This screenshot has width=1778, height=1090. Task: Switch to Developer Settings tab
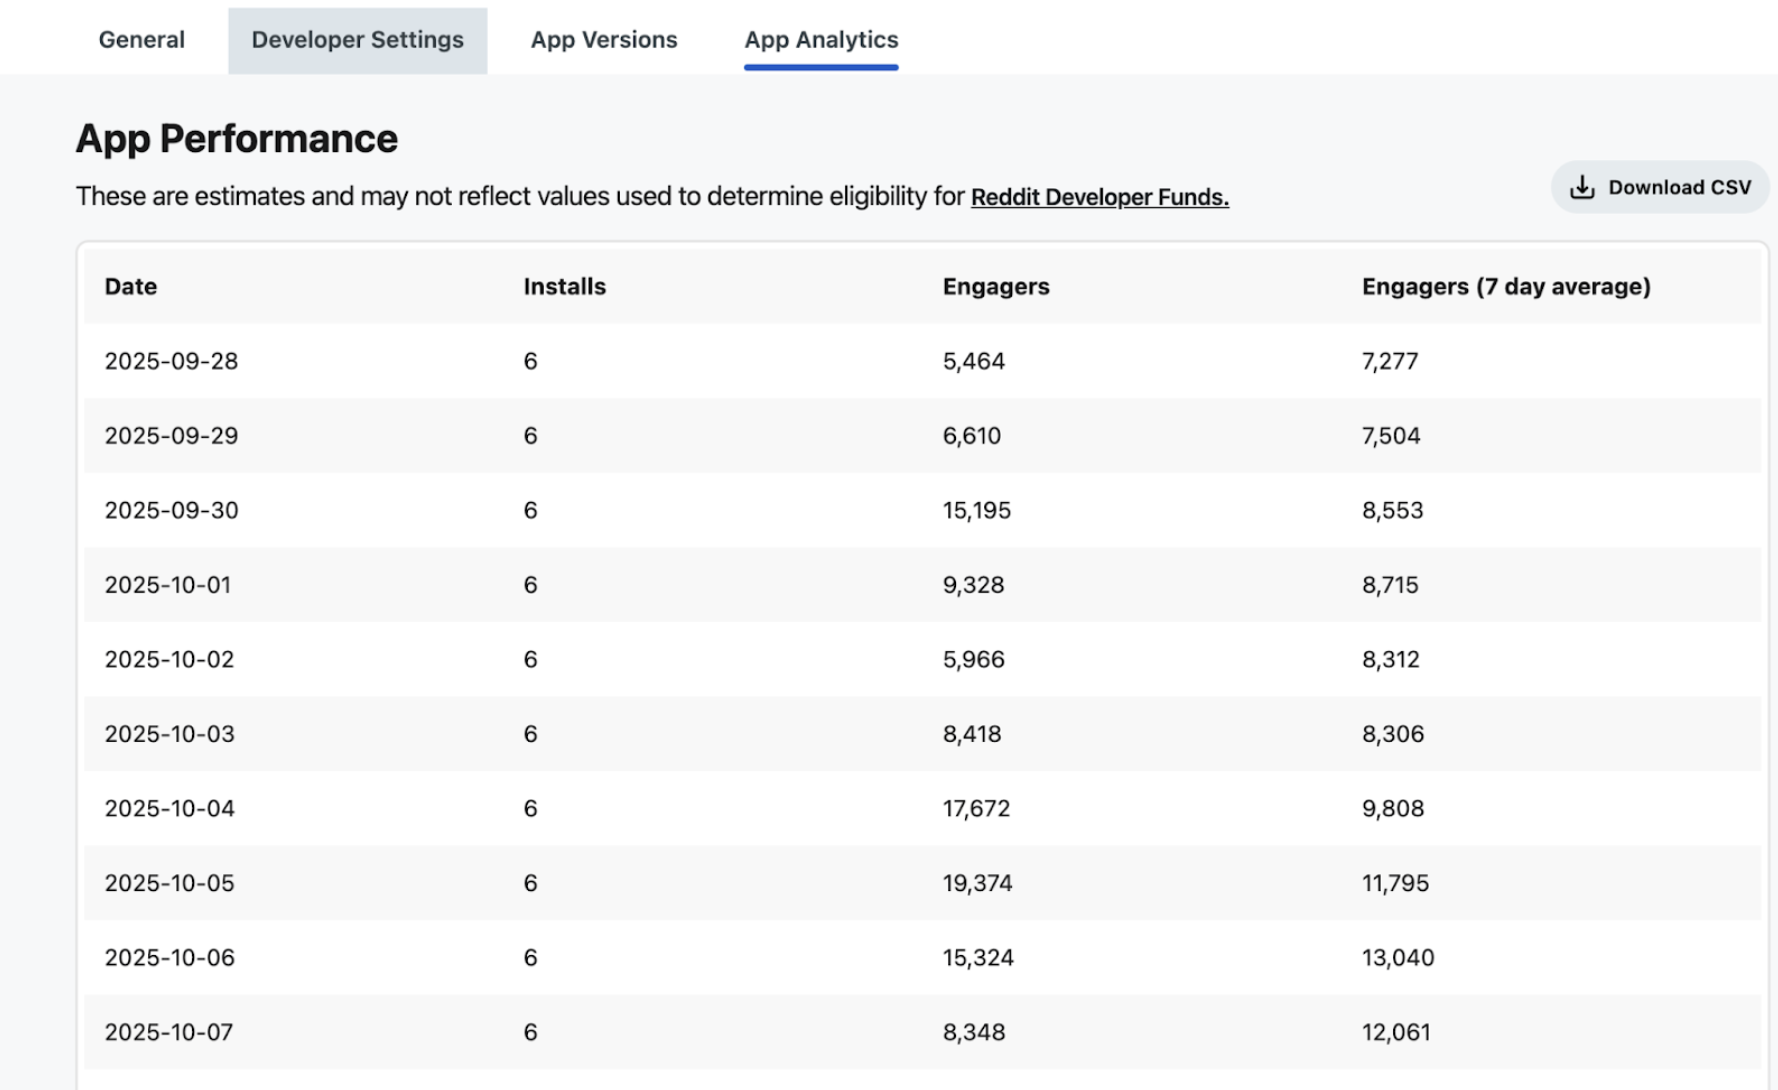[357, 40]
